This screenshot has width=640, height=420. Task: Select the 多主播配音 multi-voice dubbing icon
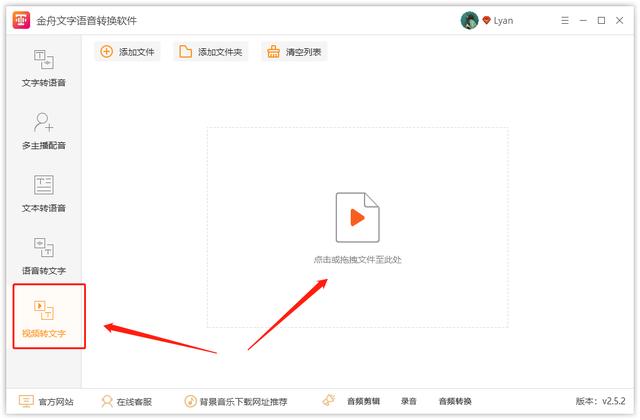(44, 122)
